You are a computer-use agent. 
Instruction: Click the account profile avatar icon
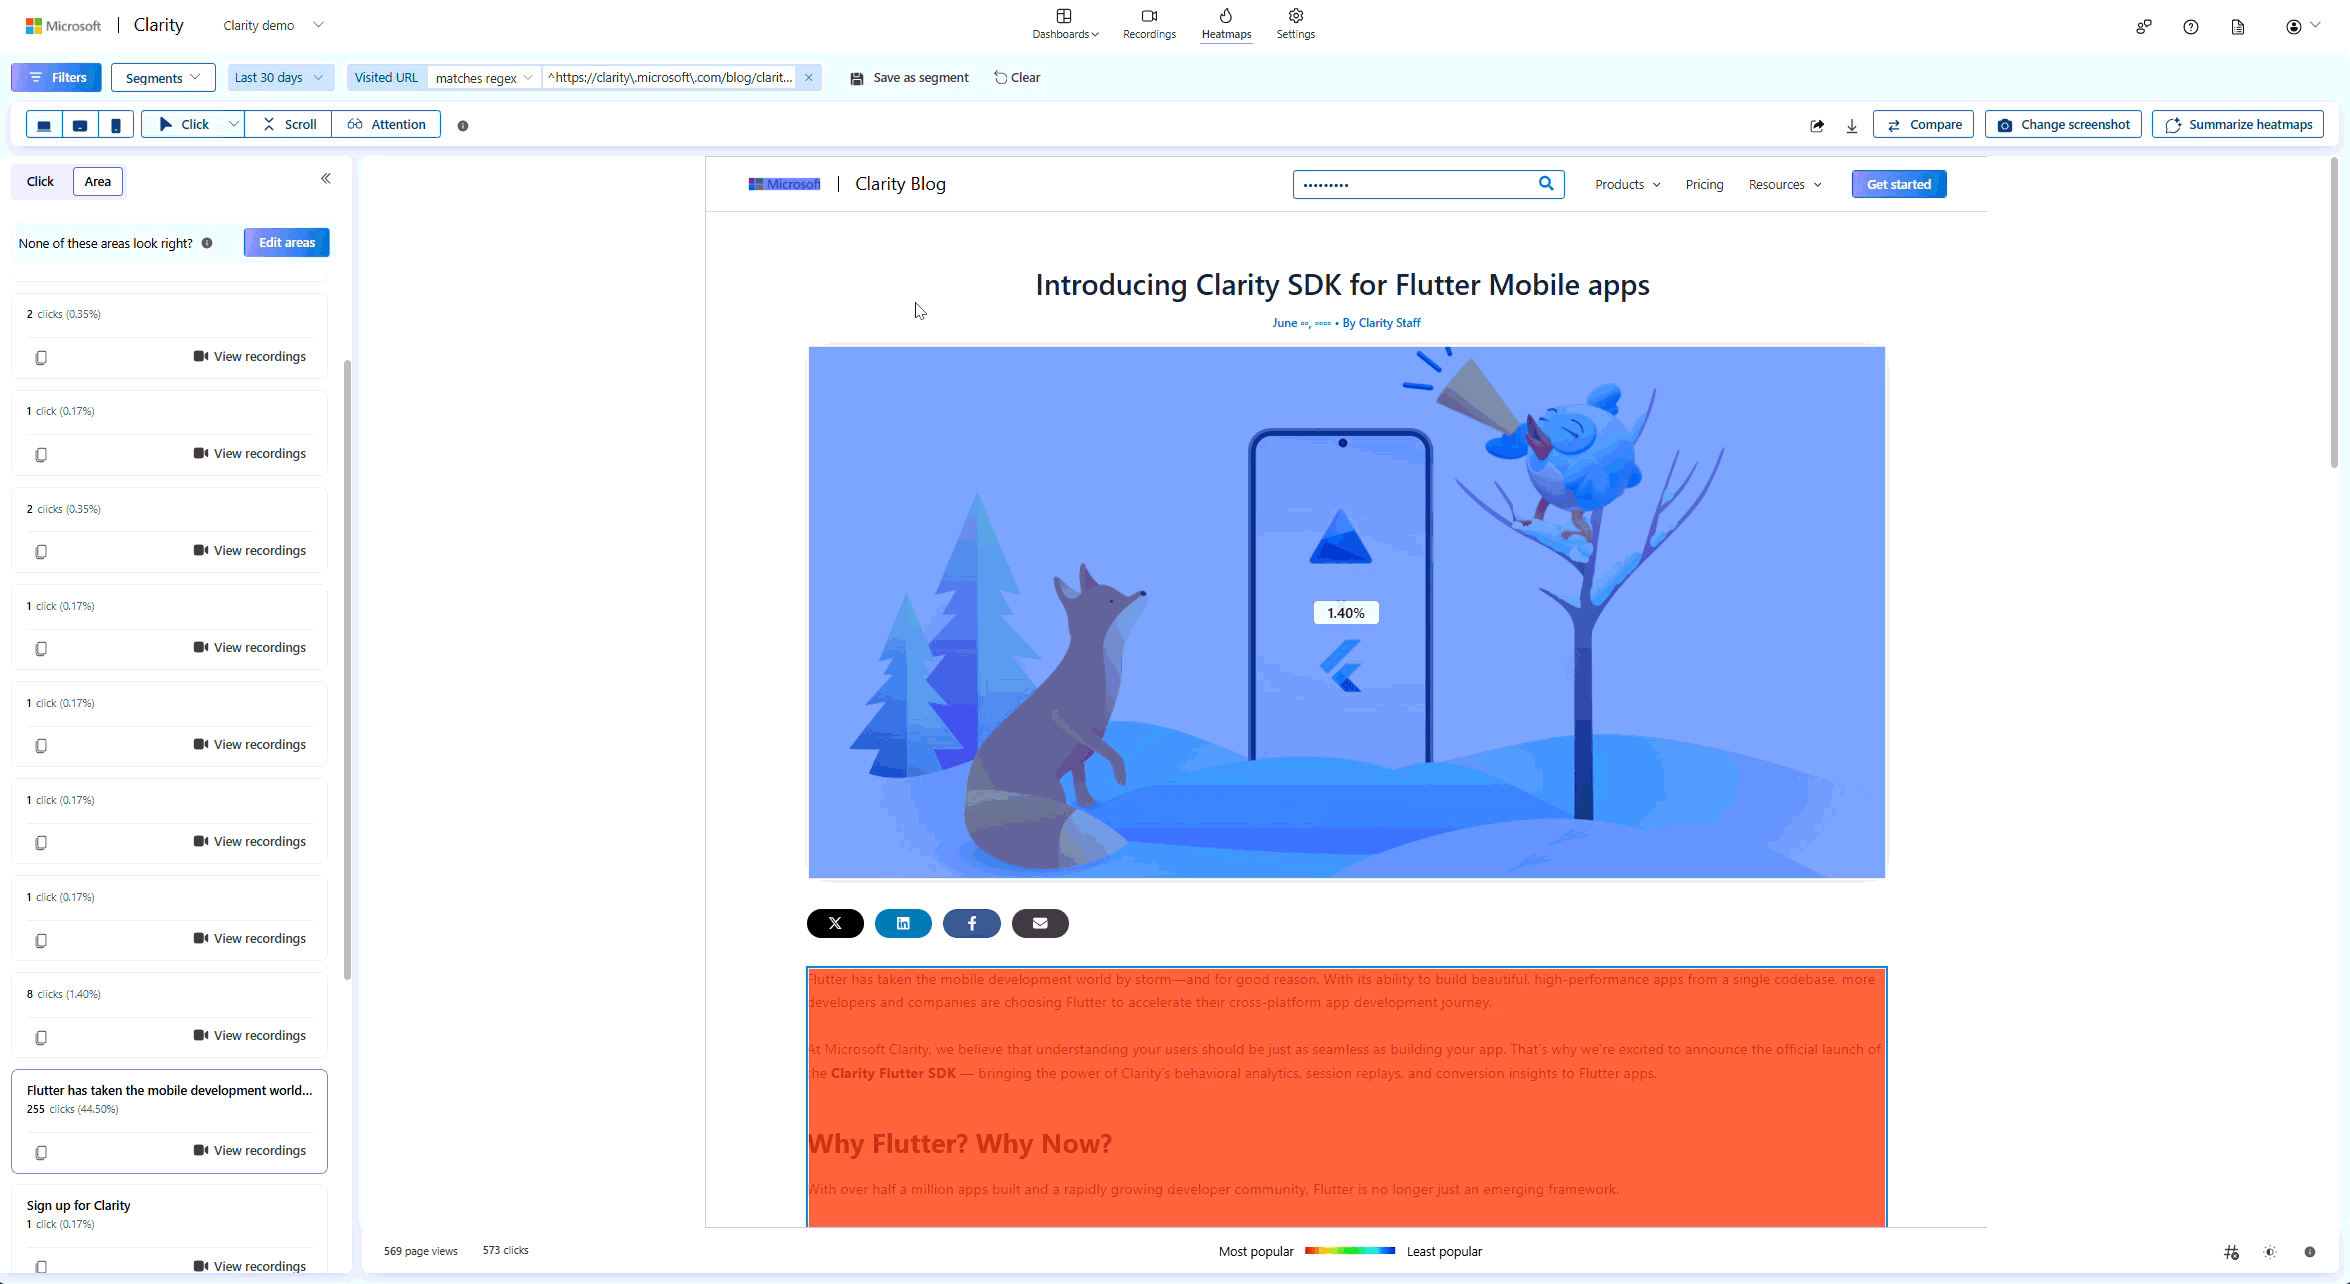tap(2294, 27)
